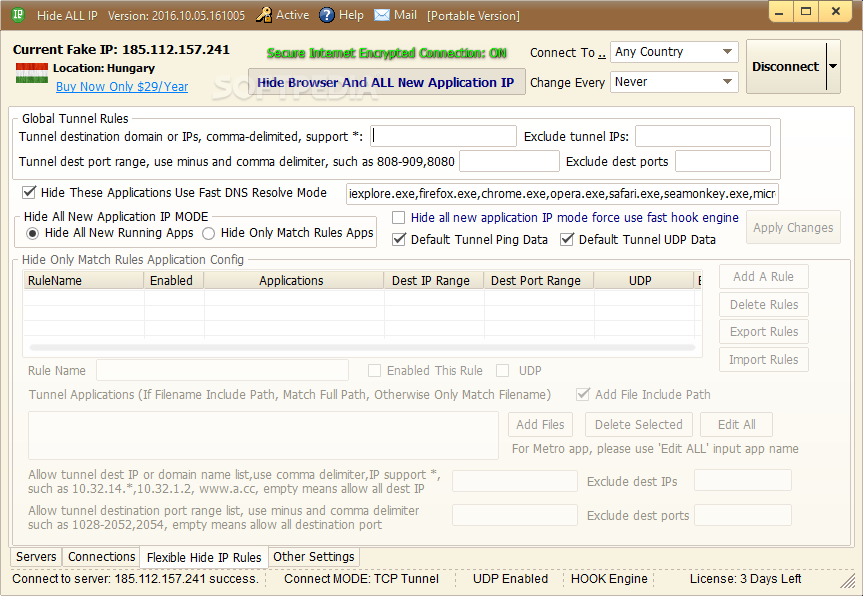Click the Active menu label
Screen dimensions: 863x596
coord(292,15)
